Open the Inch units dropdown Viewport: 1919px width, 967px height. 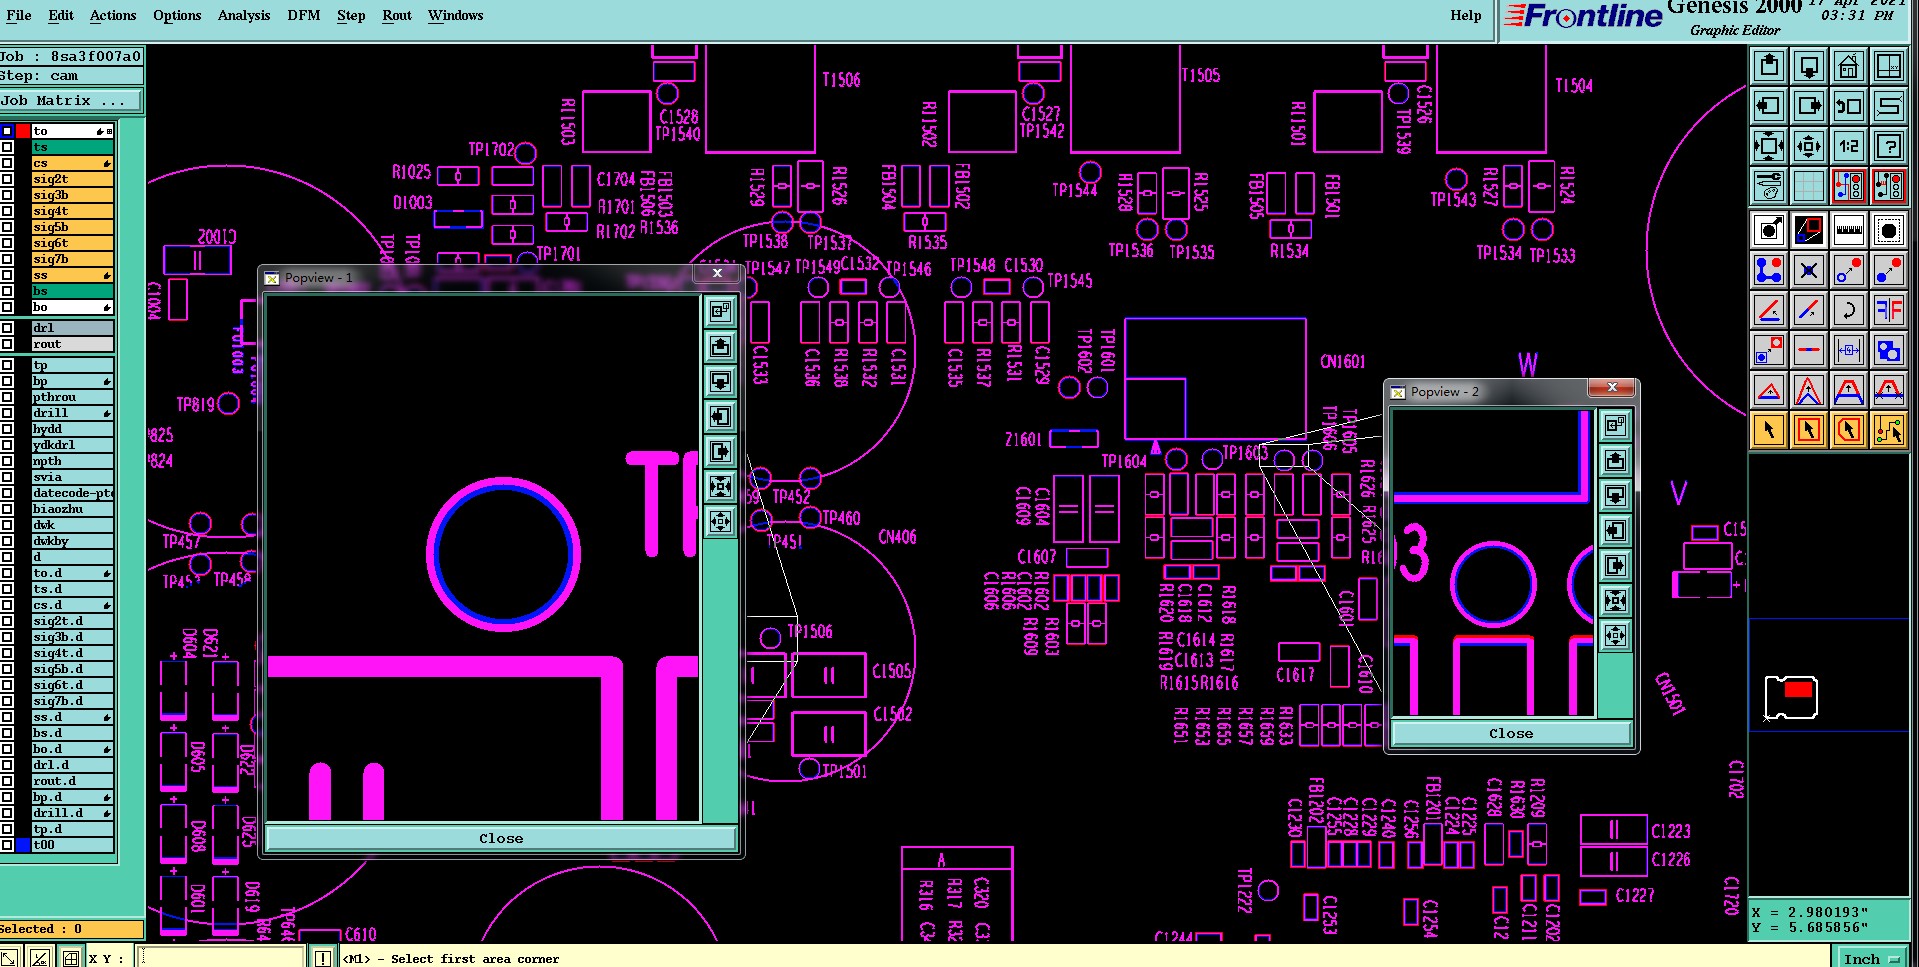tap(1872, 958)
